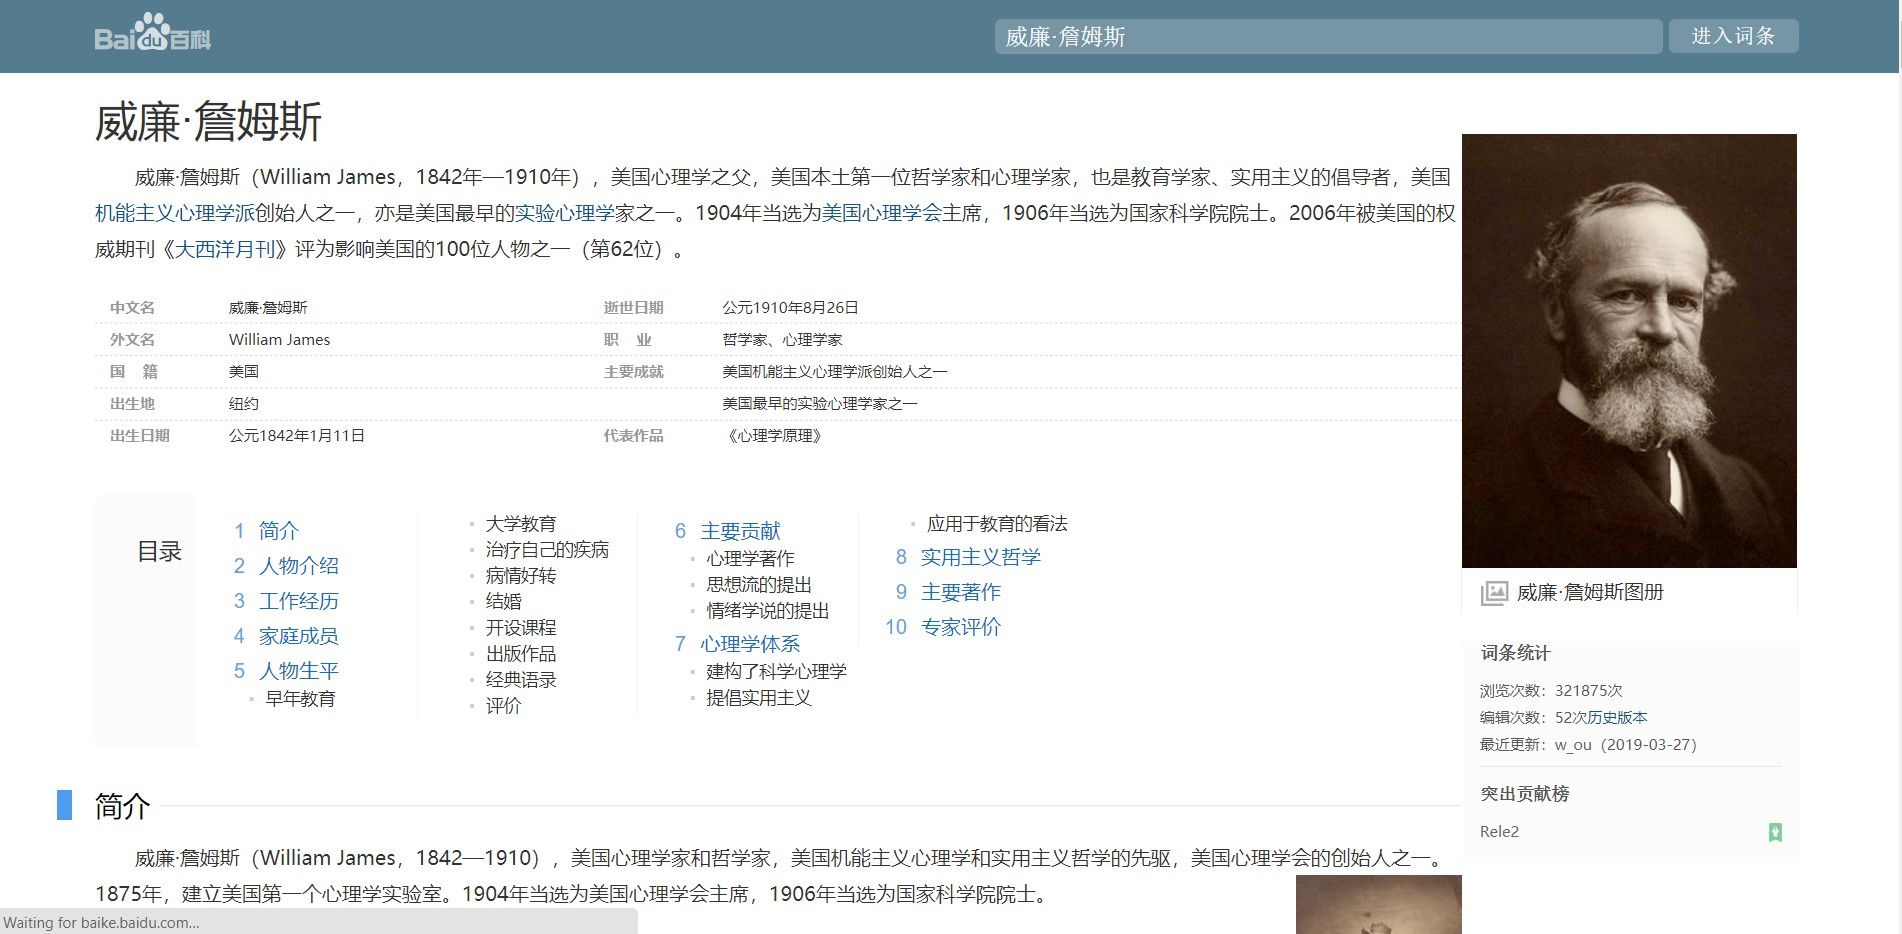Select the 情绪学说的提出 subsection
The image size is (1902, 934).
click(767, 611)
